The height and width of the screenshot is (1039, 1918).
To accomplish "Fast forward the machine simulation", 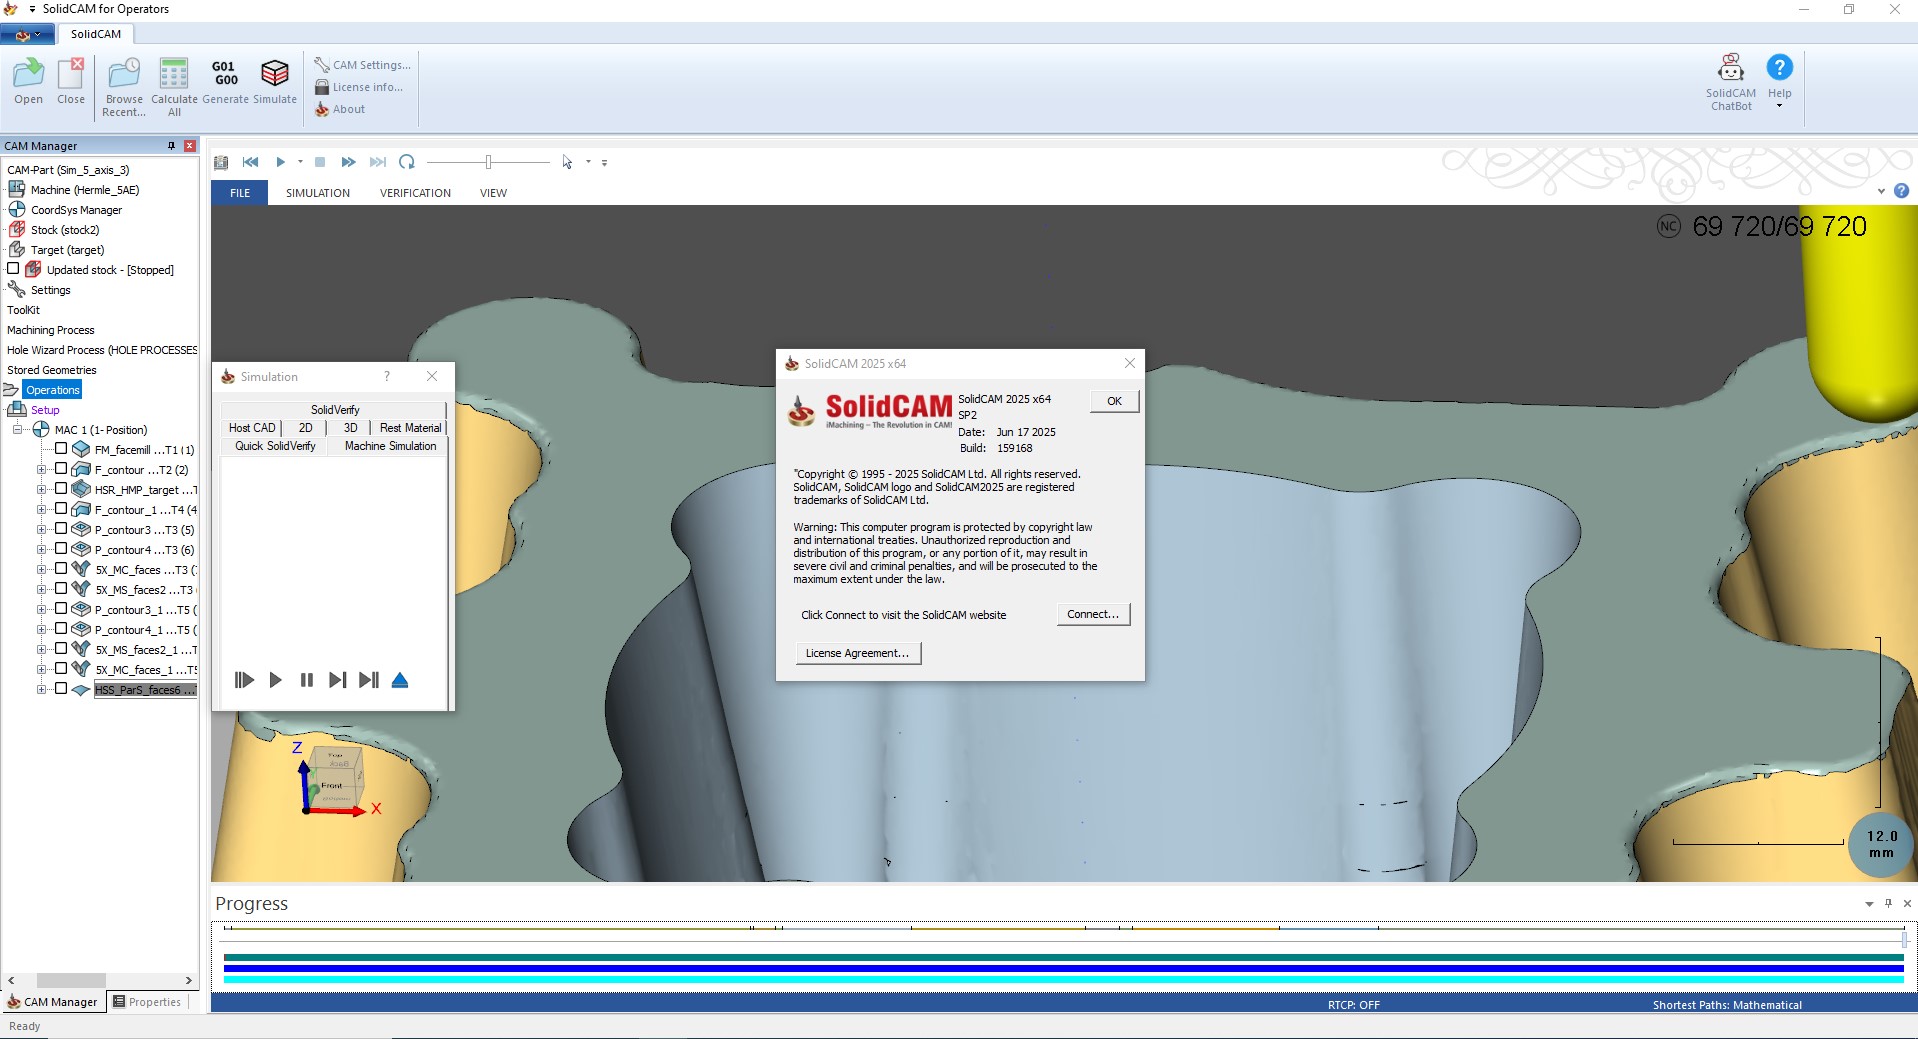I will point(348,162).
